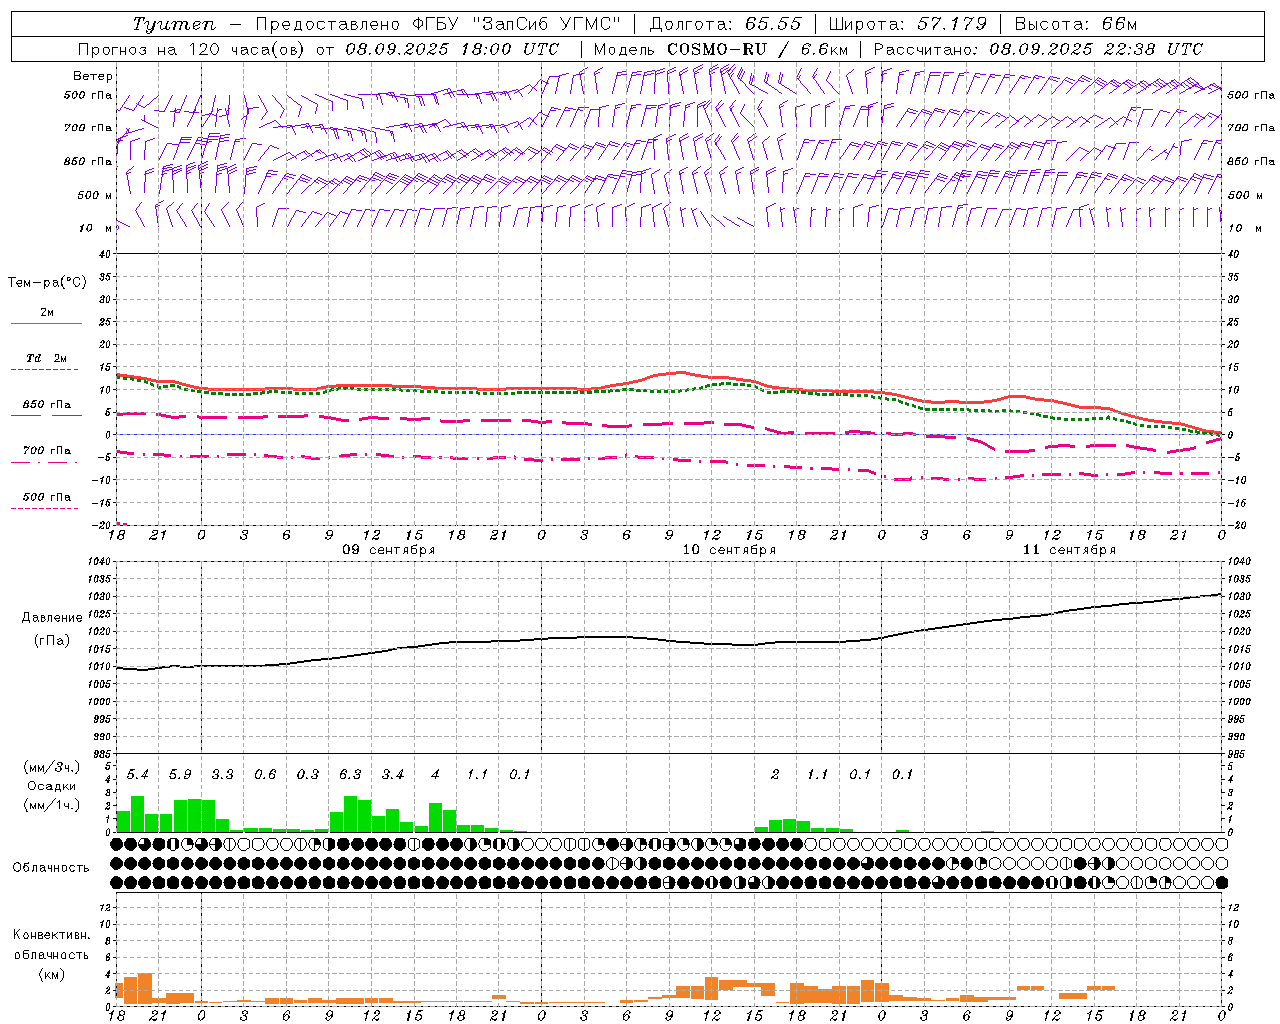The image size is (1280, 1024).
Task: Click the "Долгота: 65.55" longitude value
Action: 727,24
